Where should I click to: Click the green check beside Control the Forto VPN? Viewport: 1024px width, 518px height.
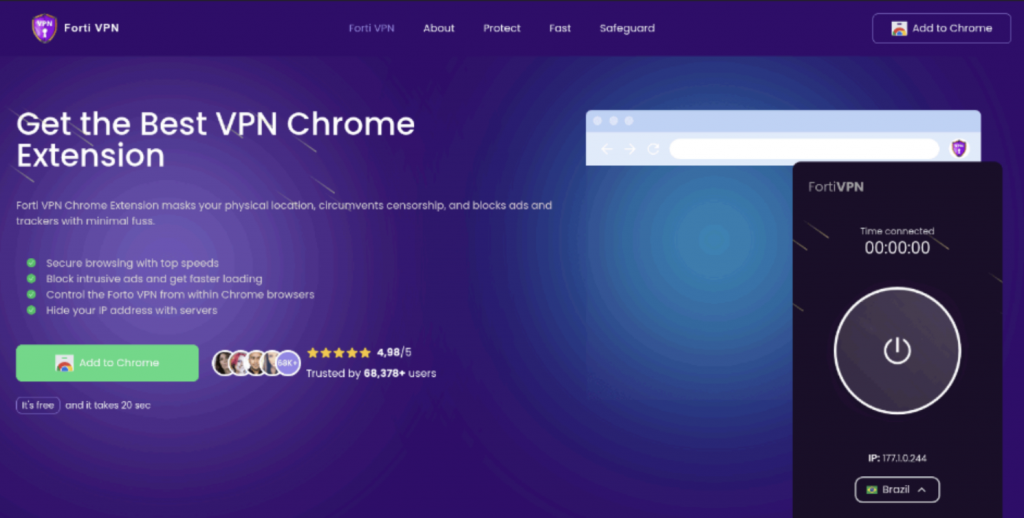click(31, 294)
